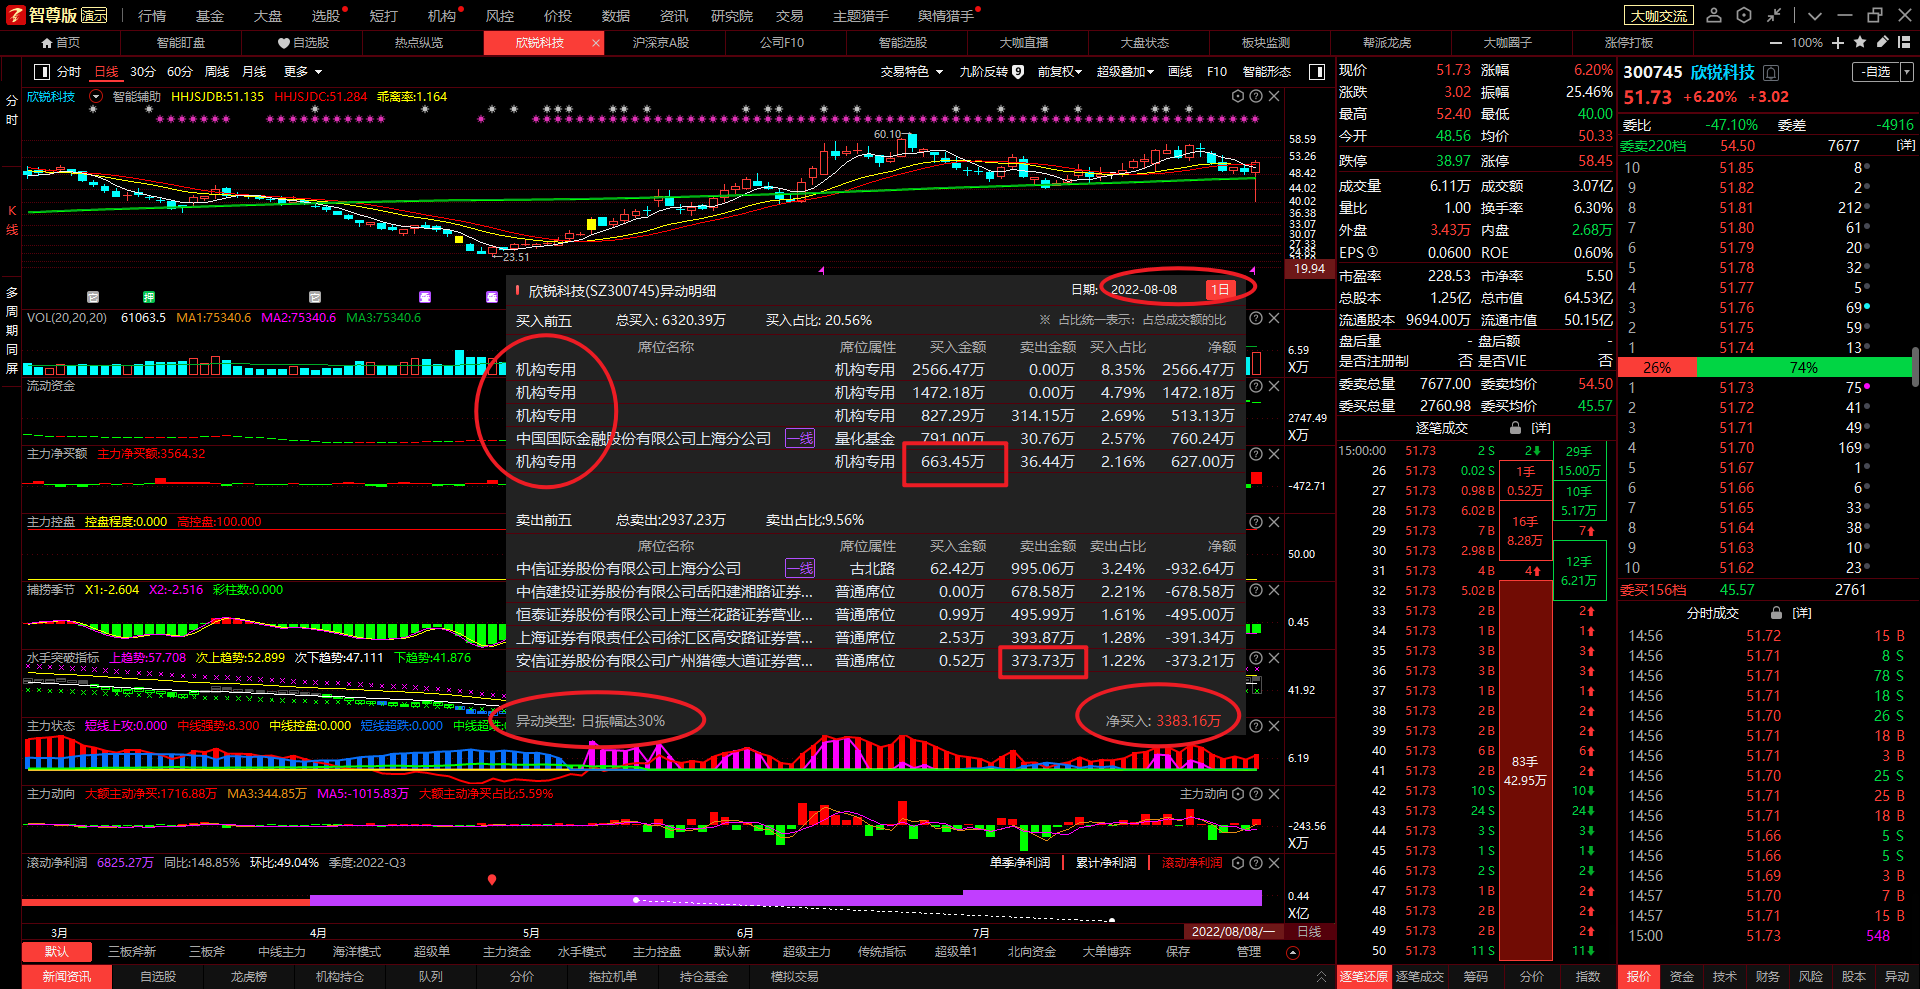Image resolution: width=1920 pixels, height=989 pixels.
Task: Click the 一线 tag beside 中信证券
Action: click(x=800, y=568)
